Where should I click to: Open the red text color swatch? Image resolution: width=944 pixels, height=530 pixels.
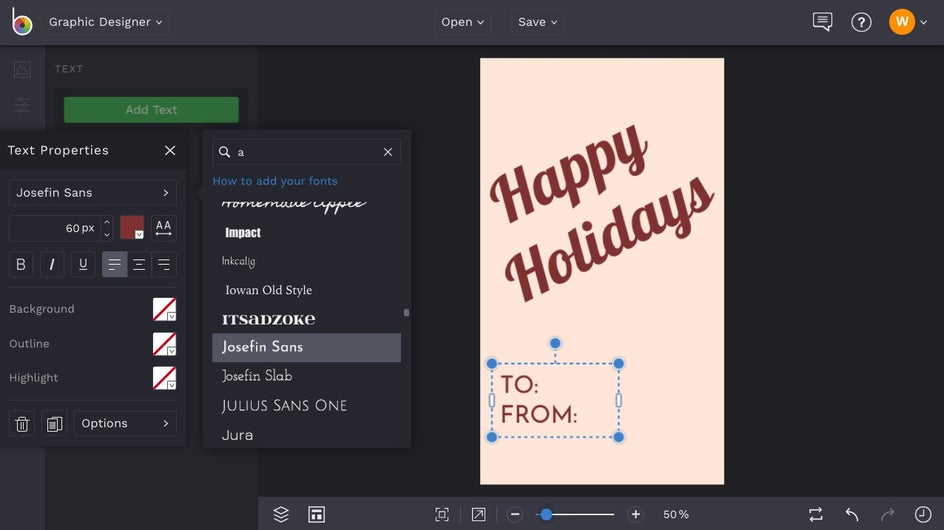tap(132, 228)
